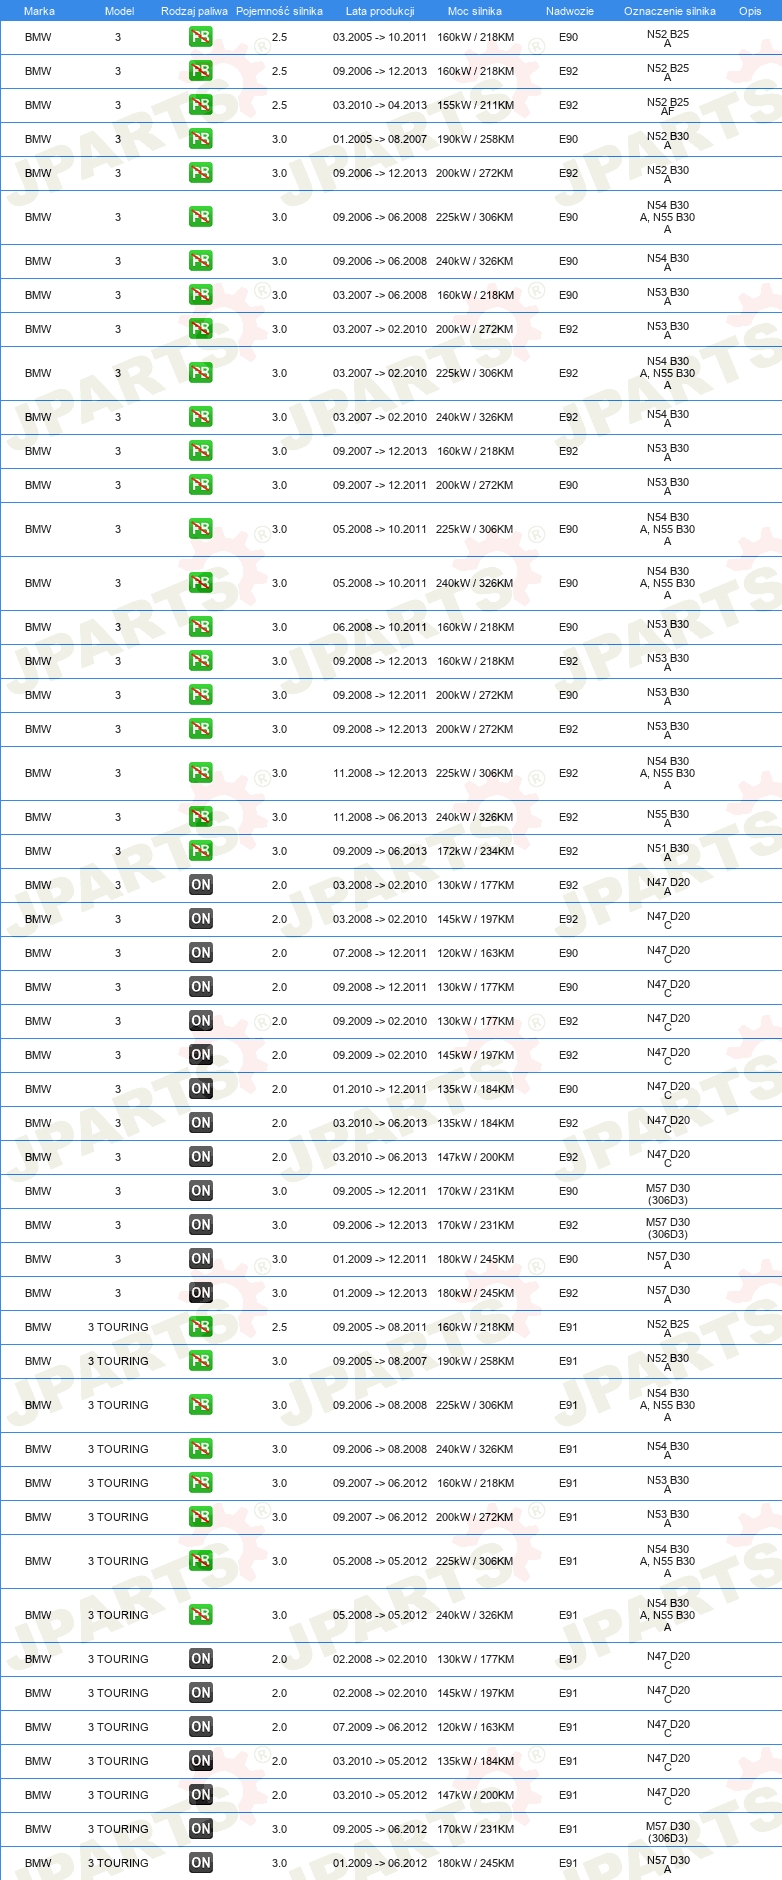Click the date cell 09.2005 -> 06.2012
The image size is (782, 1880).
pos(380,1829)
